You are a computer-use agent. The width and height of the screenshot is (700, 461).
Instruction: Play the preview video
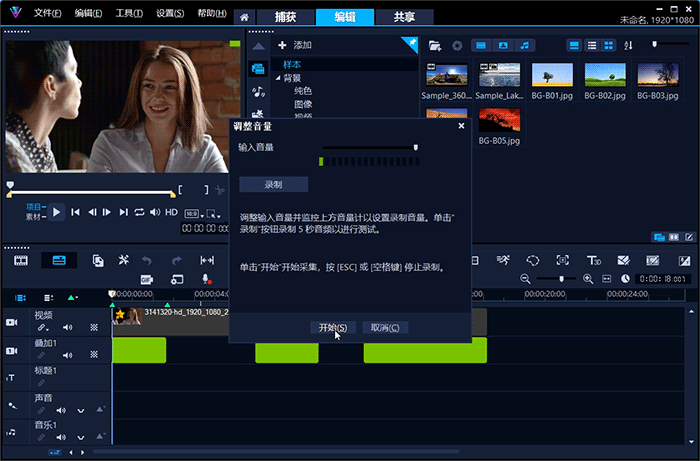click(56, 212)
